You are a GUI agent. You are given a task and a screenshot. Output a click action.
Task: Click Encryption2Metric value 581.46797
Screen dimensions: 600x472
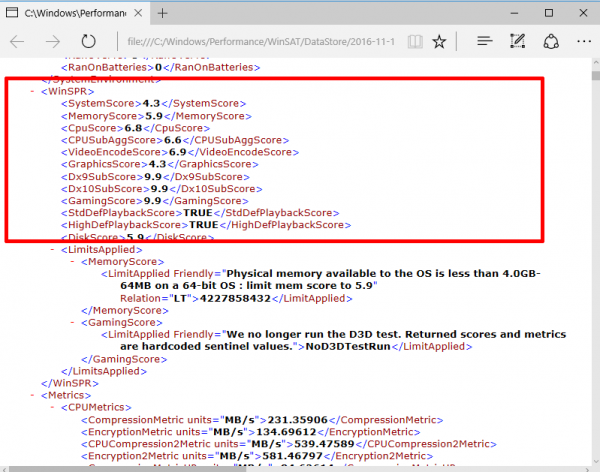[292, 456]
